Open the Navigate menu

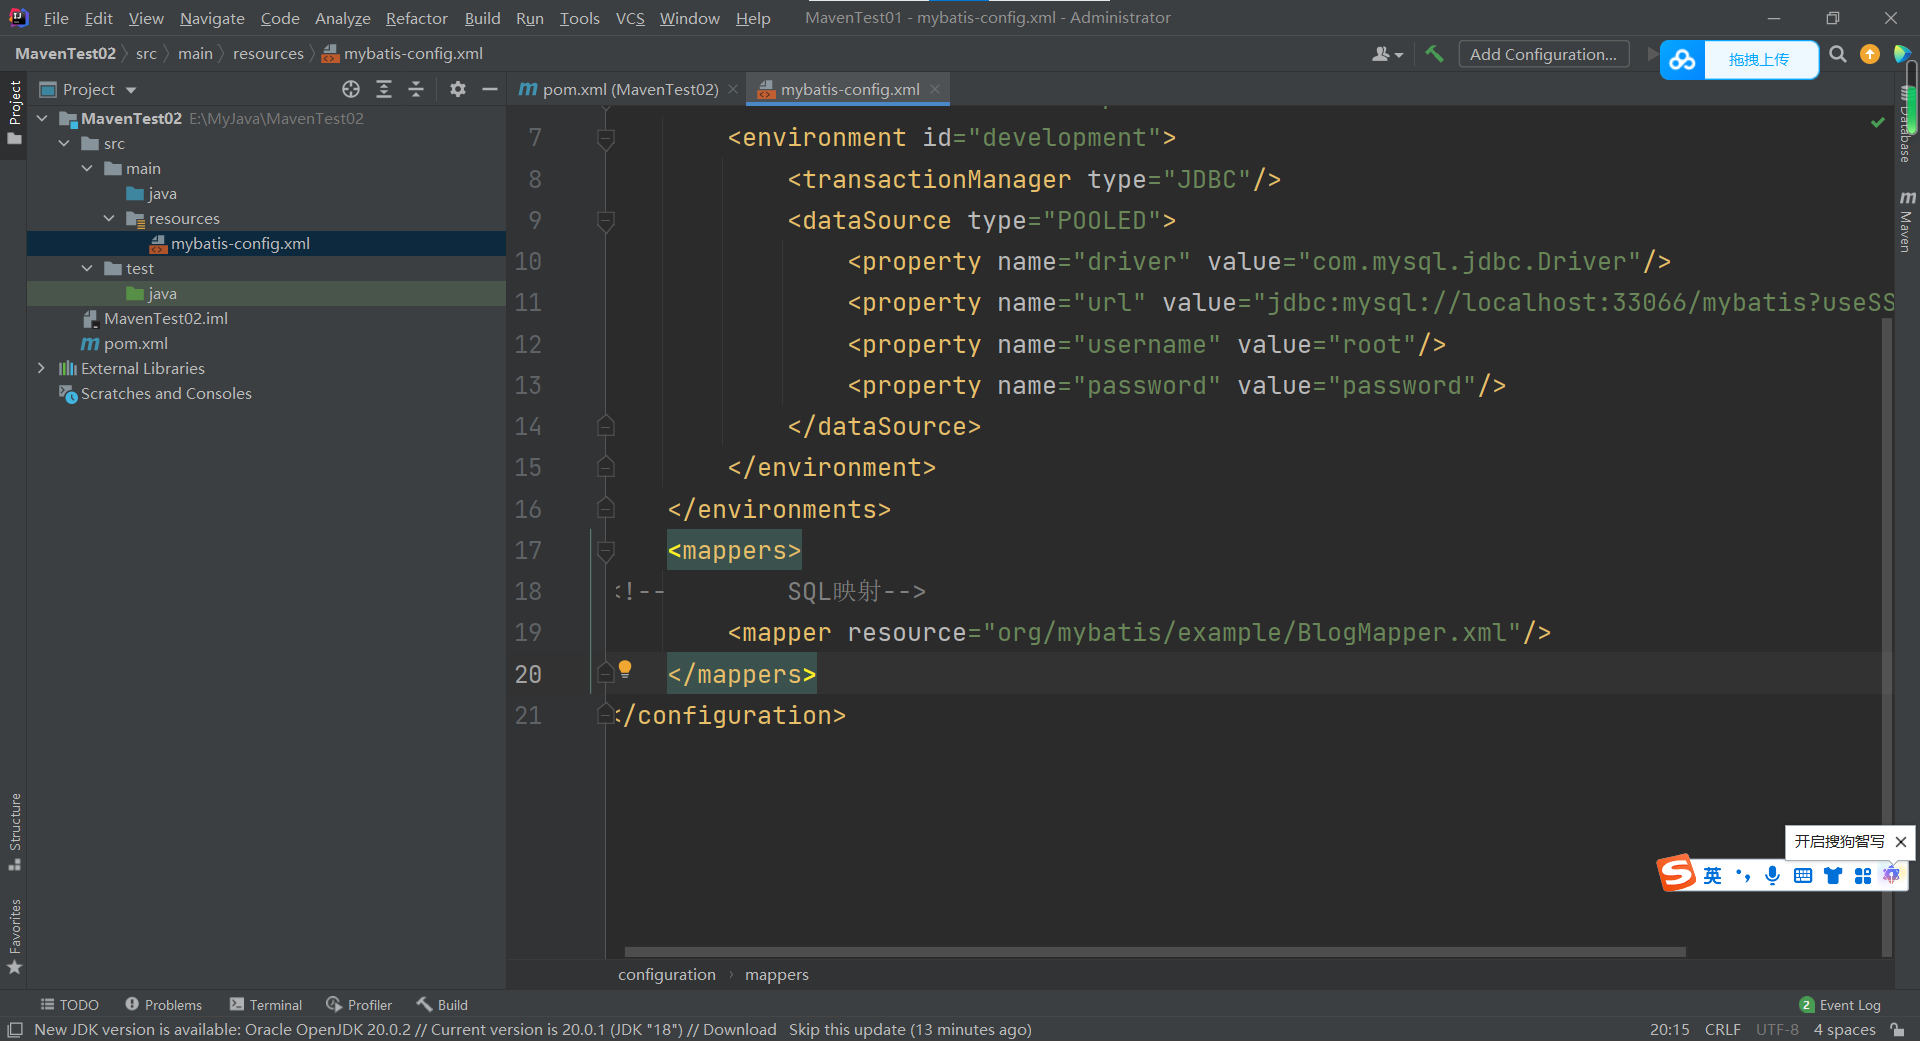click(212, 18)
